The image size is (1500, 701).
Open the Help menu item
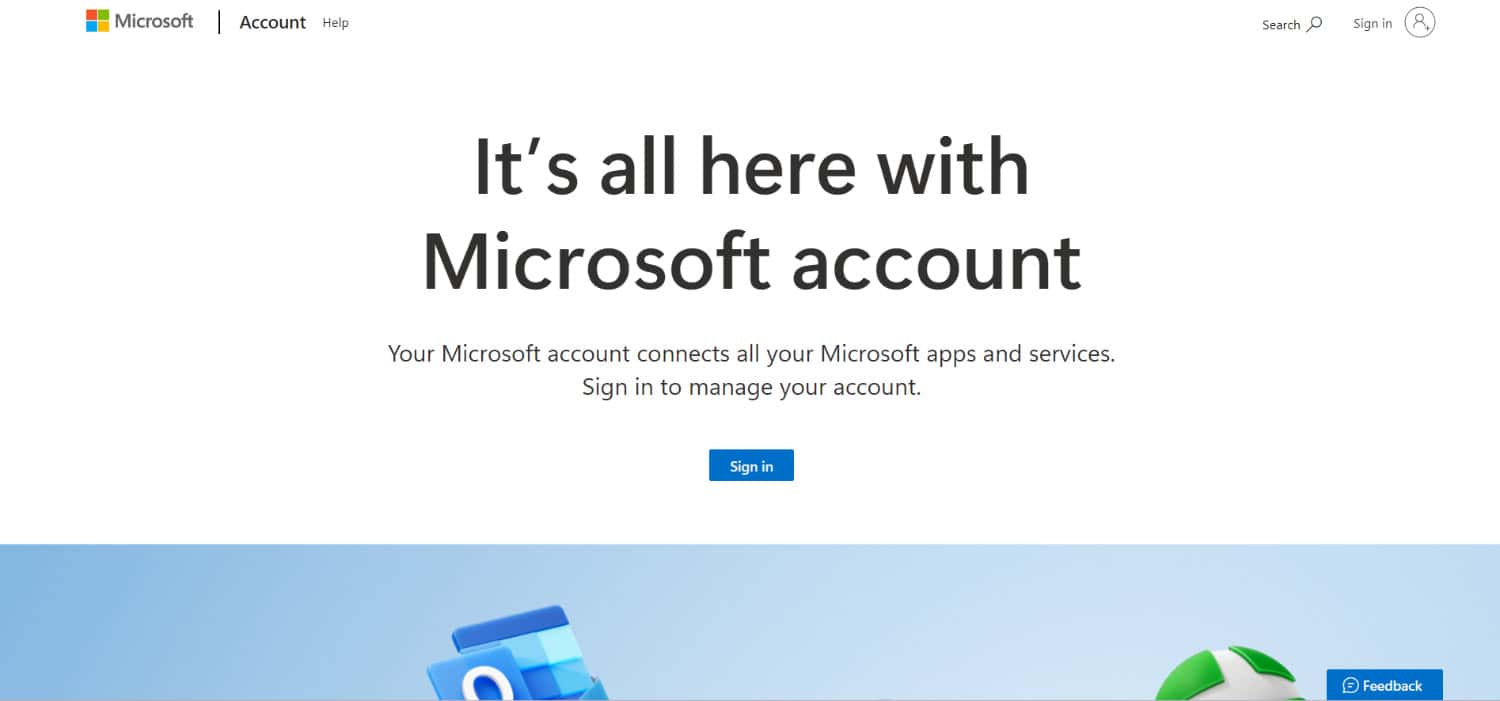pos(335,22)
